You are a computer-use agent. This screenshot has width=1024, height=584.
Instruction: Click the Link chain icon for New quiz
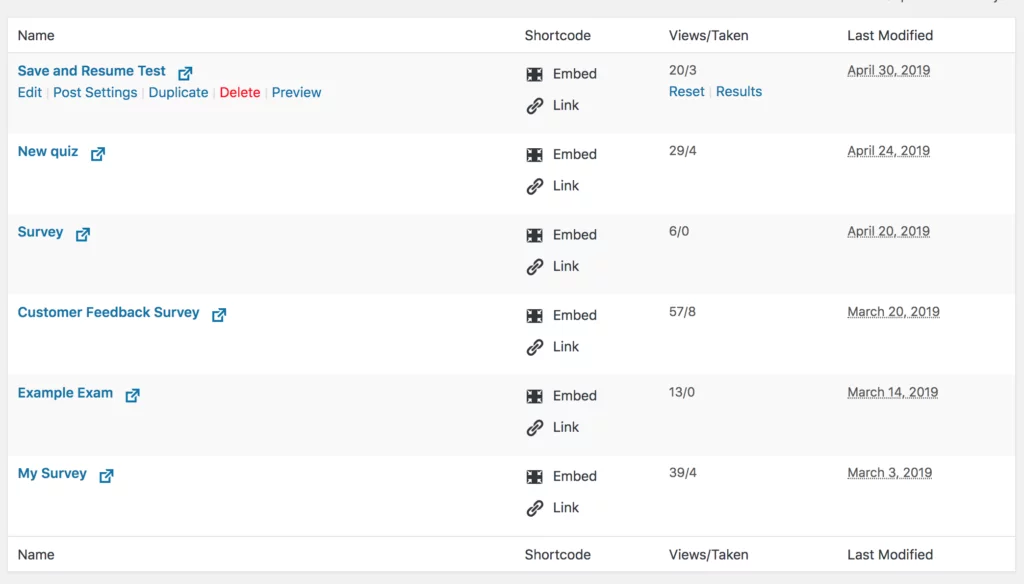tap(535, 186)
